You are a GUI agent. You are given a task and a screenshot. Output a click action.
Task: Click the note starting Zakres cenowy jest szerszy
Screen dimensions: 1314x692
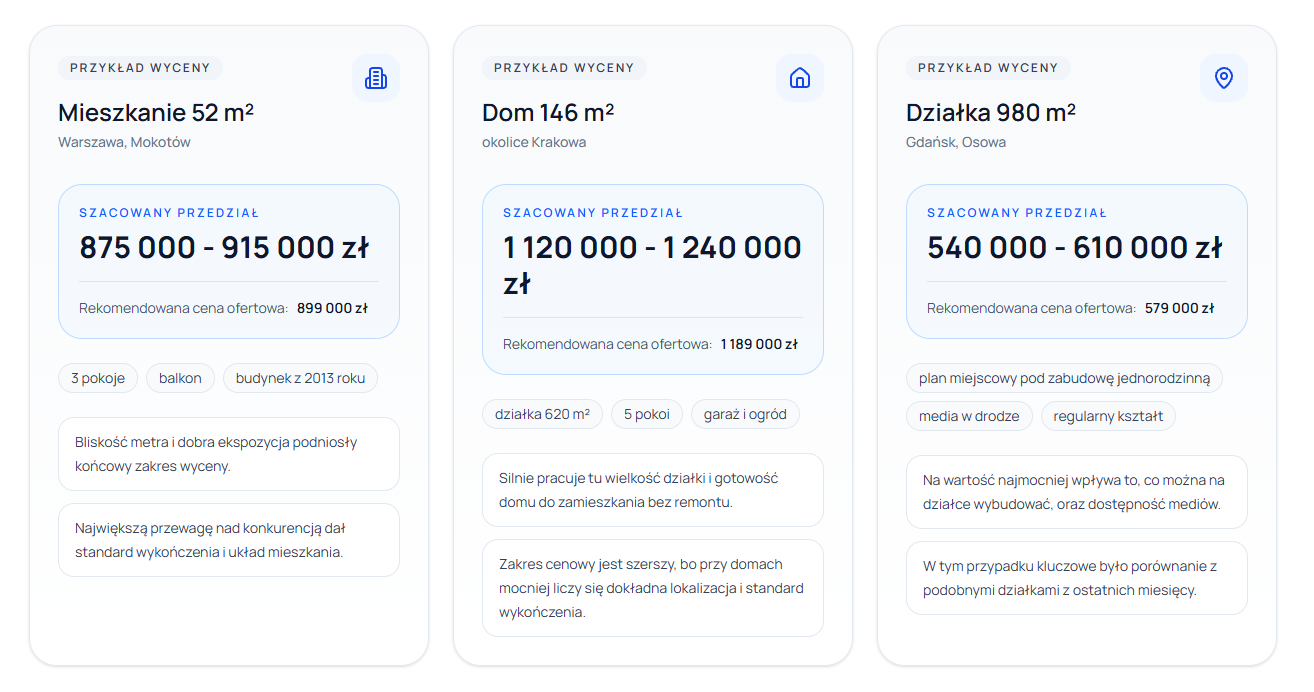click(x=653, y=588)
